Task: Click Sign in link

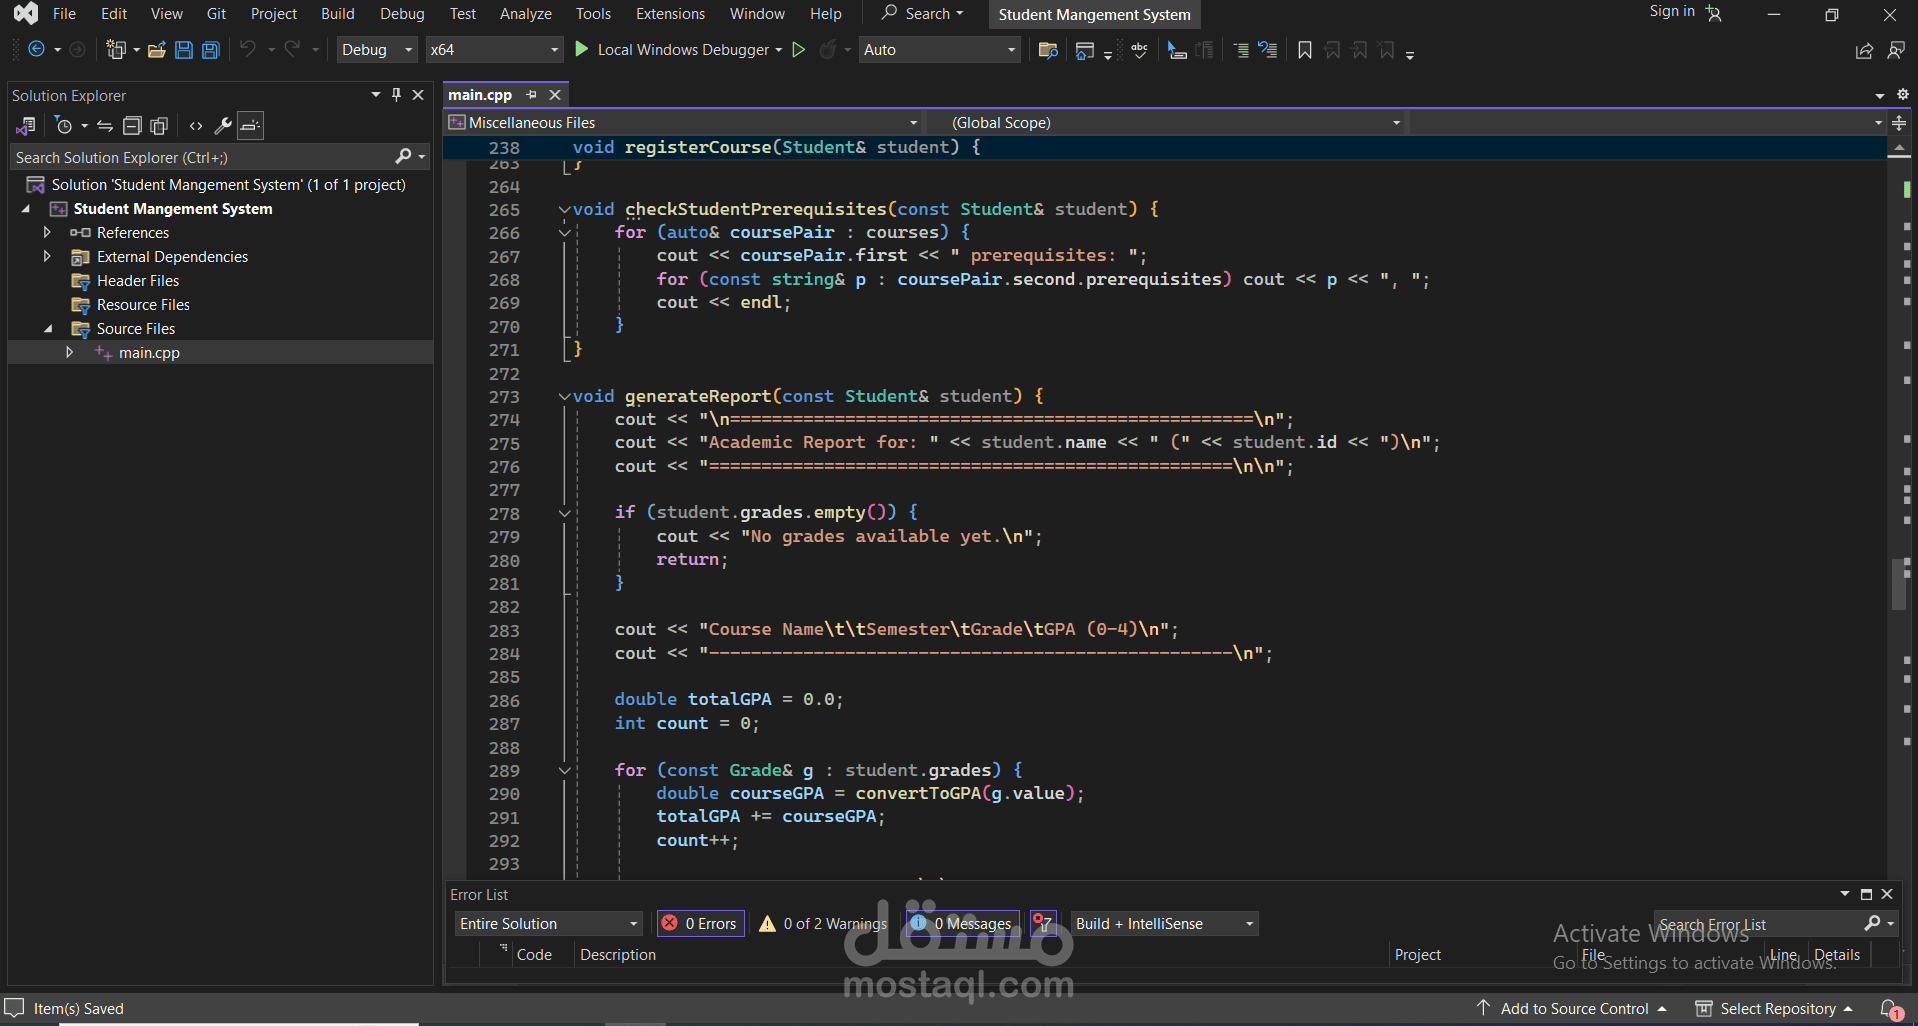Action: coord(1671,12)
